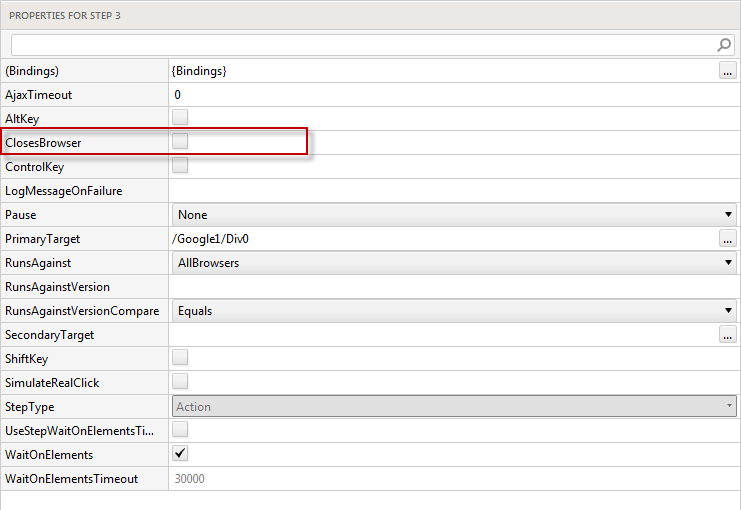Click the search magnifier icon
741x510 pixels.
point(724,45)
